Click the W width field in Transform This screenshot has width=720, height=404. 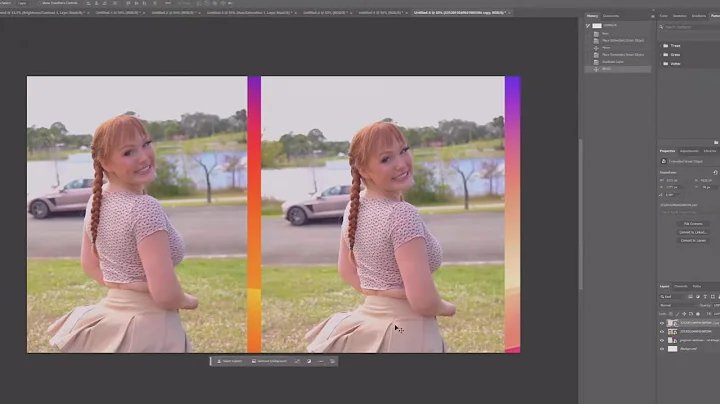[672, 180]
